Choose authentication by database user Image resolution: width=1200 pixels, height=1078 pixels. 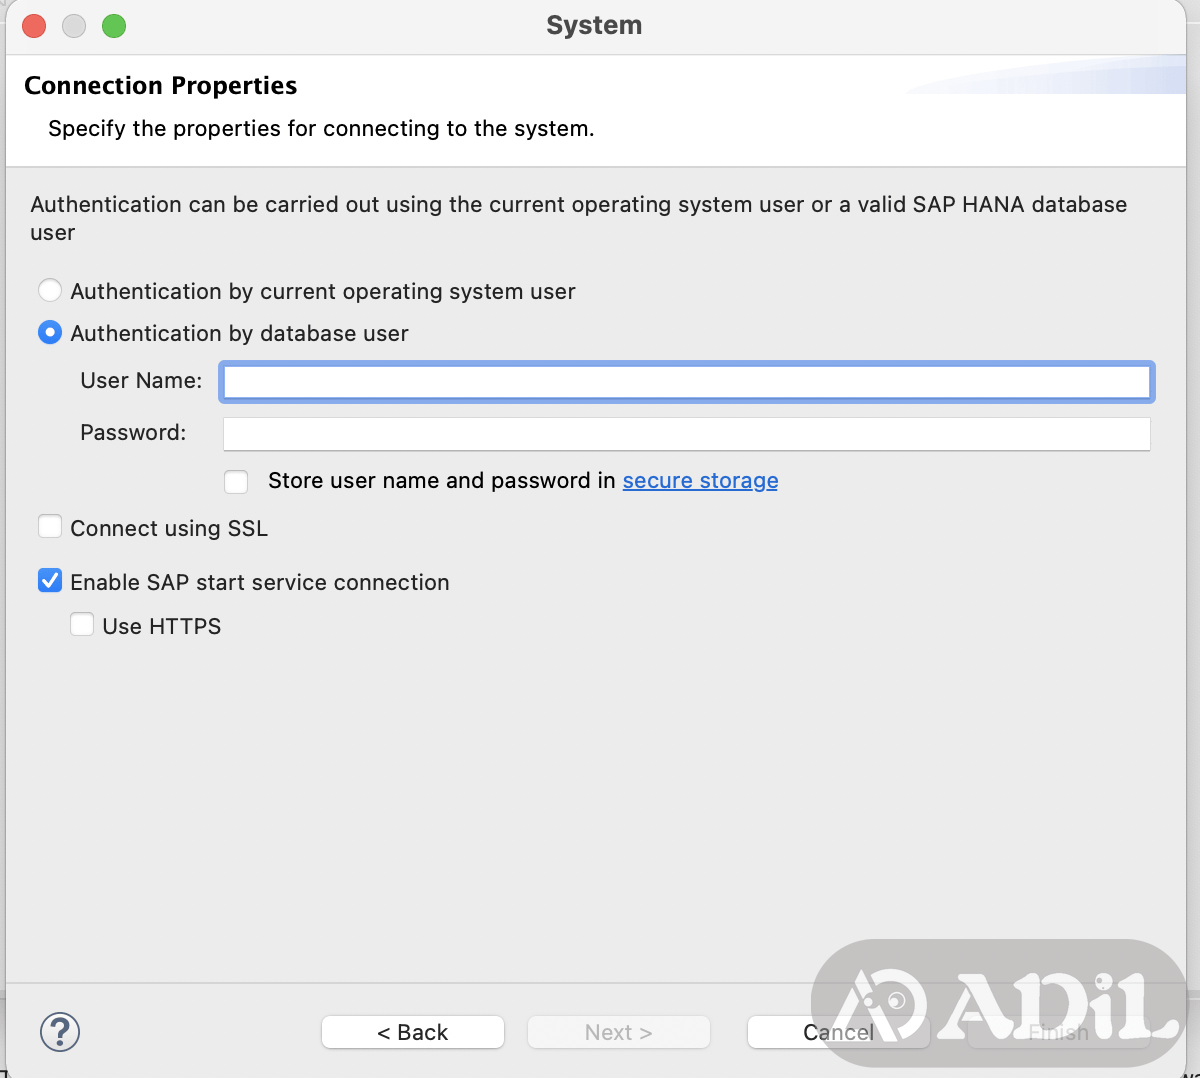(x=50, y=333)
